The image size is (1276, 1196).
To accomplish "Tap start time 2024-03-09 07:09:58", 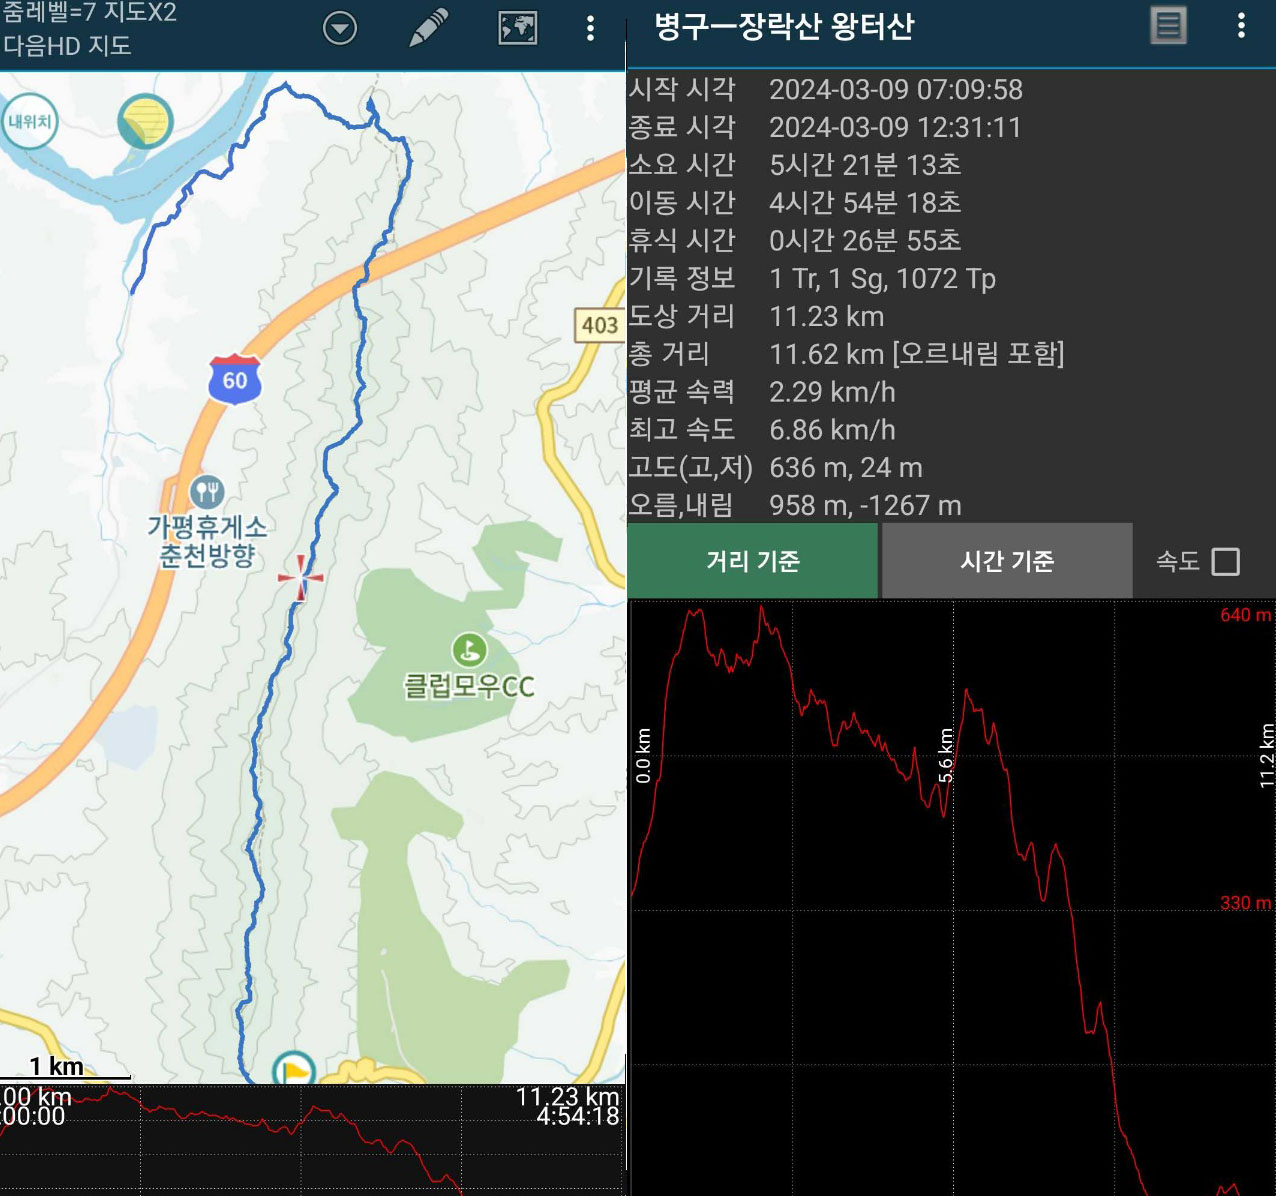I will coord(896,90).
